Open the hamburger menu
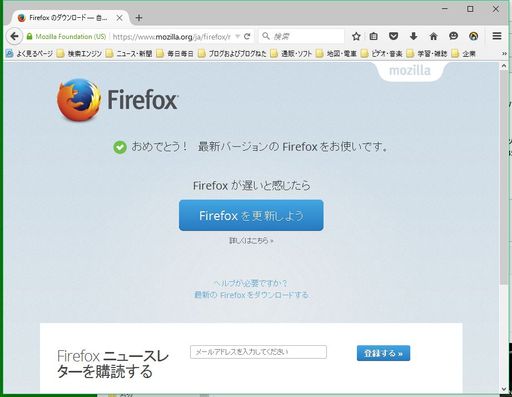This screenshot has height=397, width=512. tap(497, 36)
